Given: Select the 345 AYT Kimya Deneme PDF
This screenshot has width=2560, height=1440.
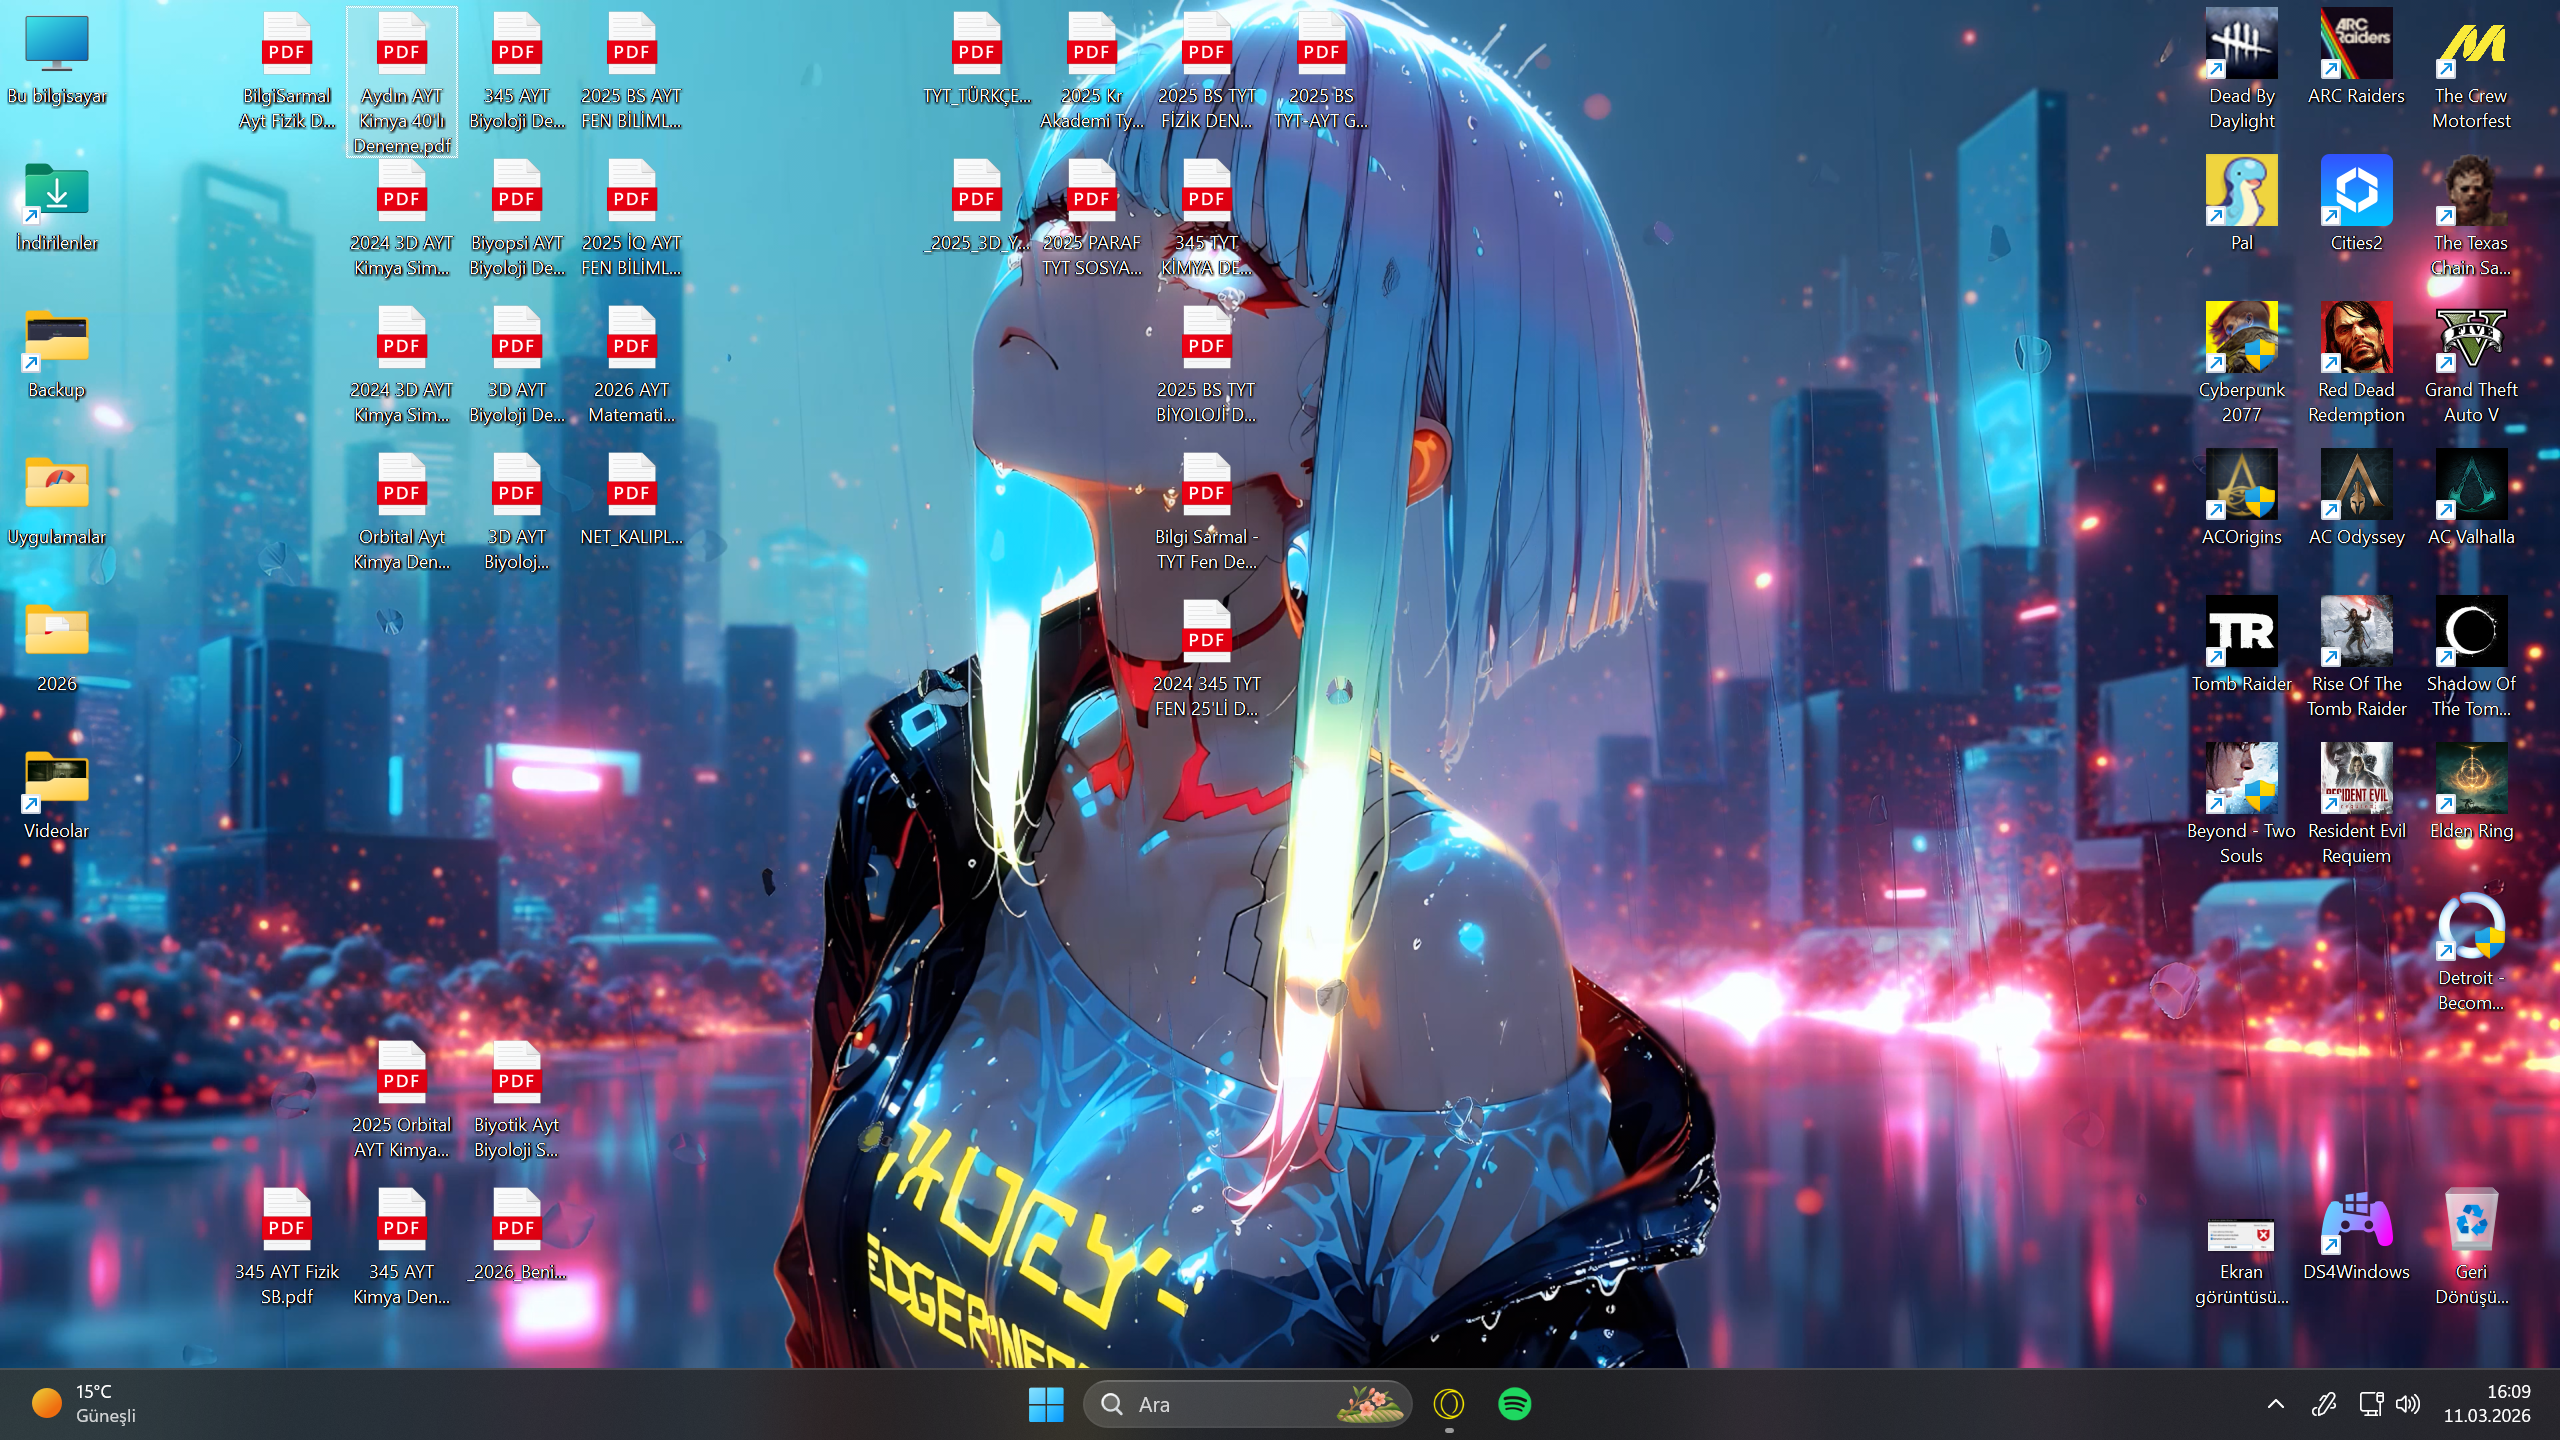Looking at the screenshot, I should coord(402,1246).
